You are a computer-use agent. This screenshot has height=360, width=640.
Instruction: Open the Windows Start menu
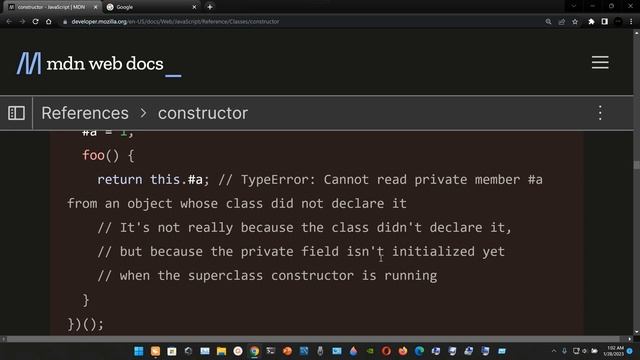139,351
